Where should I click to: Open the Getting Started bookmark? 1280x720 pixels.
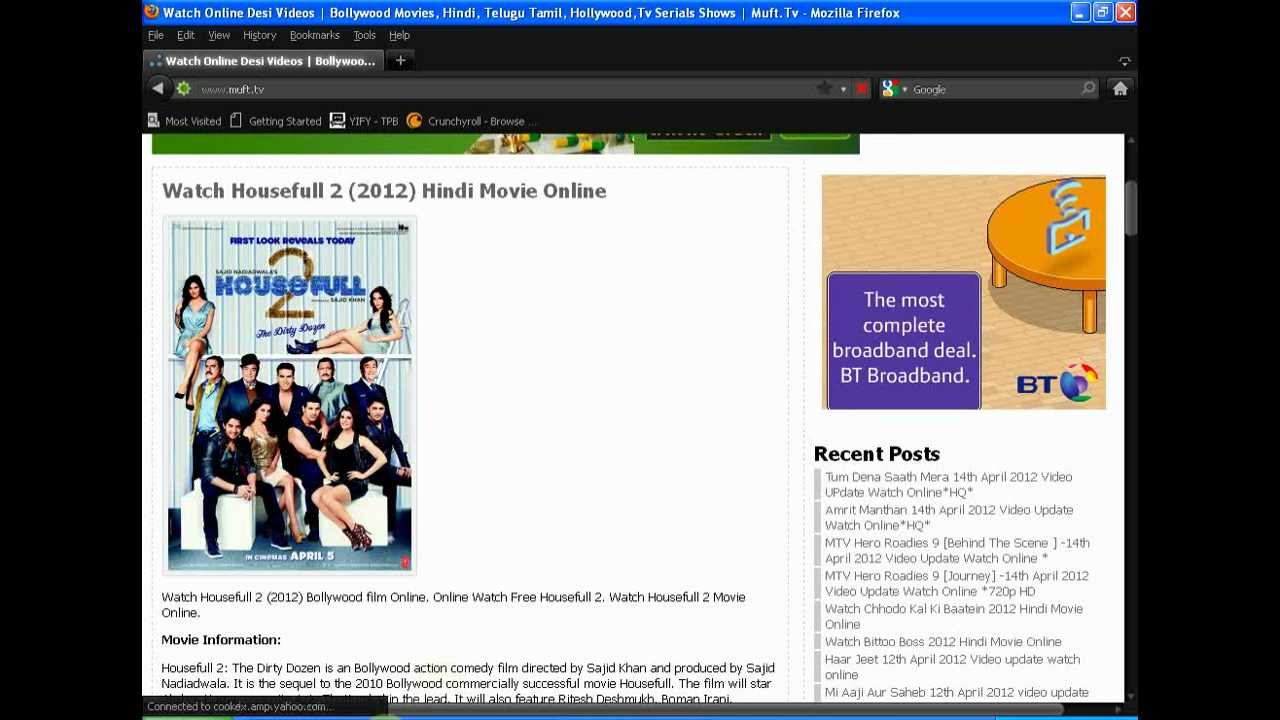coord(275,121)
